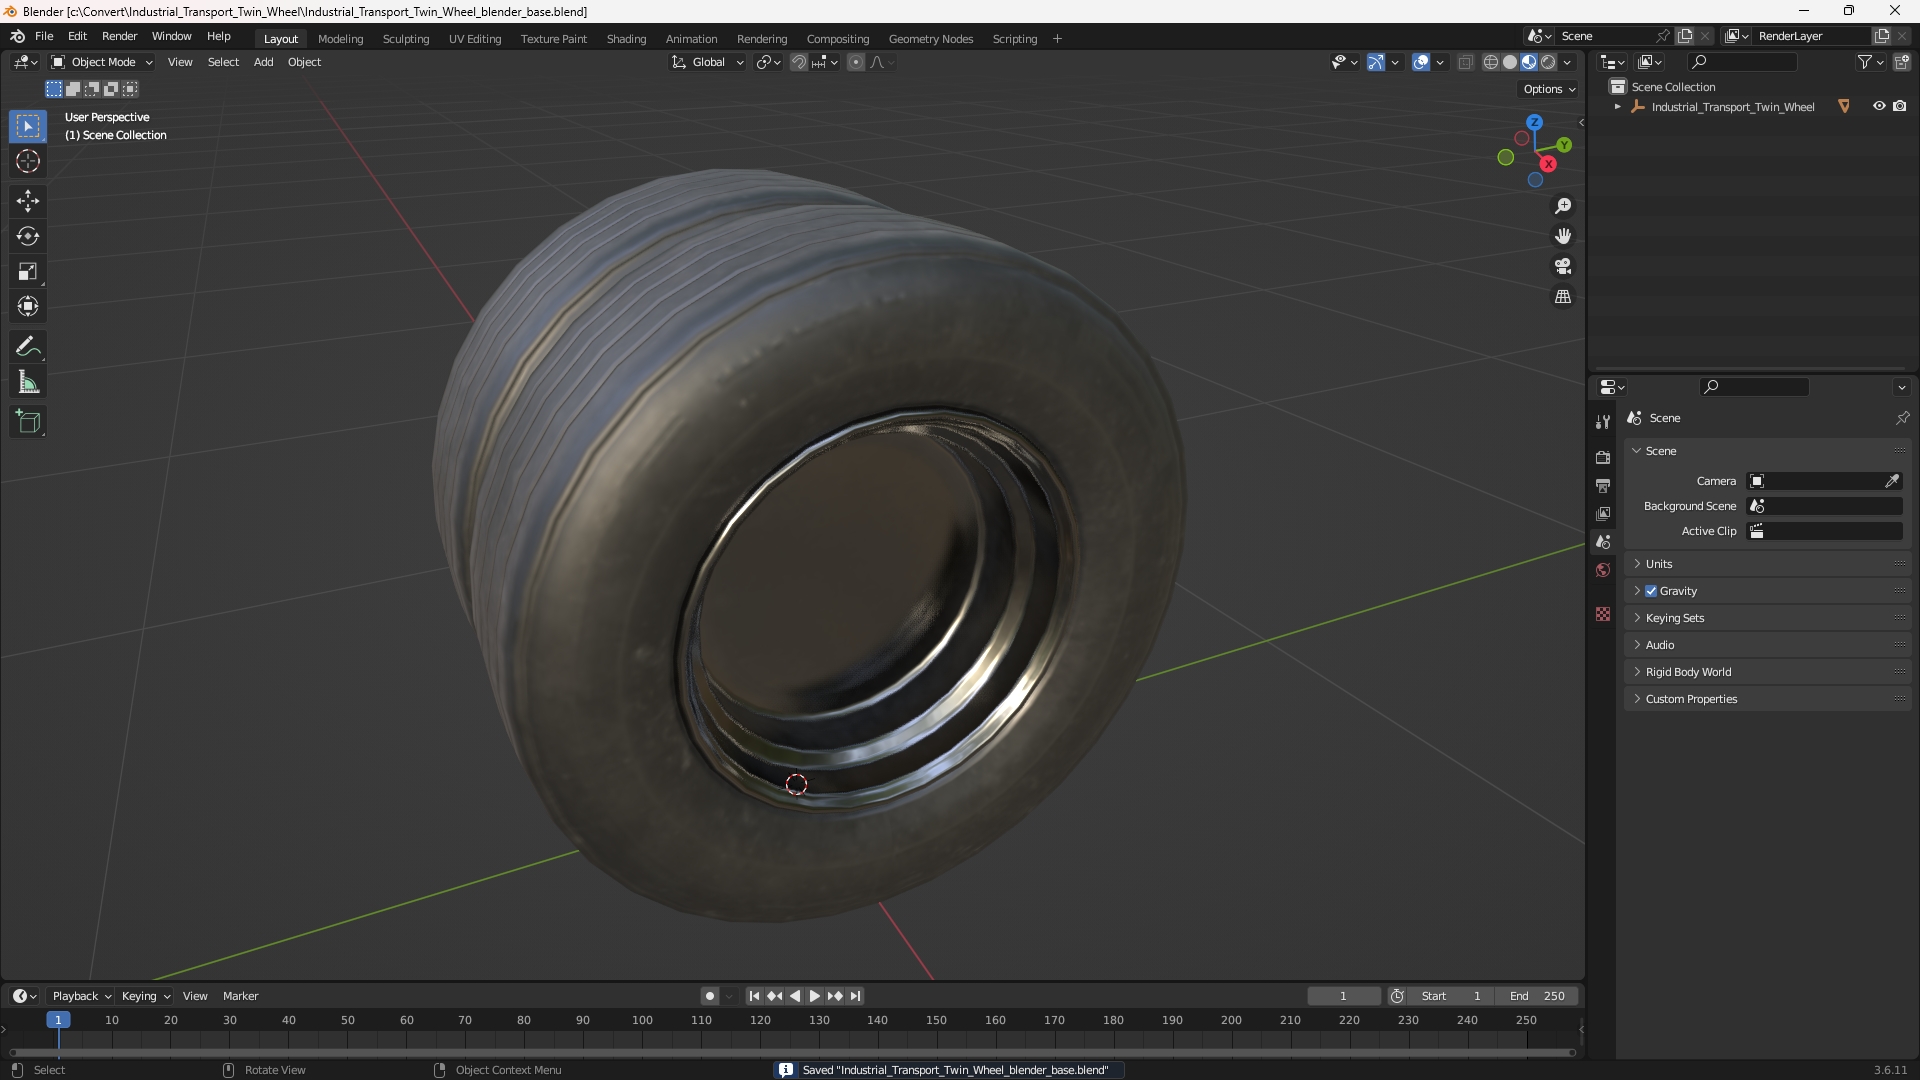
Task: Select the Move tool
Action: pos(28,201)
